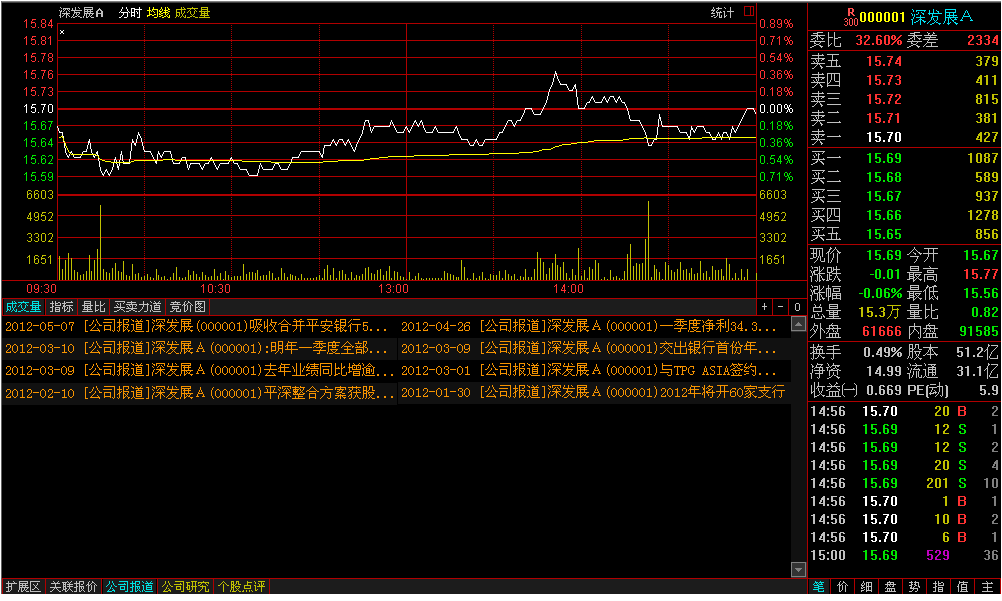Switch to the 指标 tab
The width and height of the screenshot is (1002, 601).
pyautogui.click(x=61, y=307)
